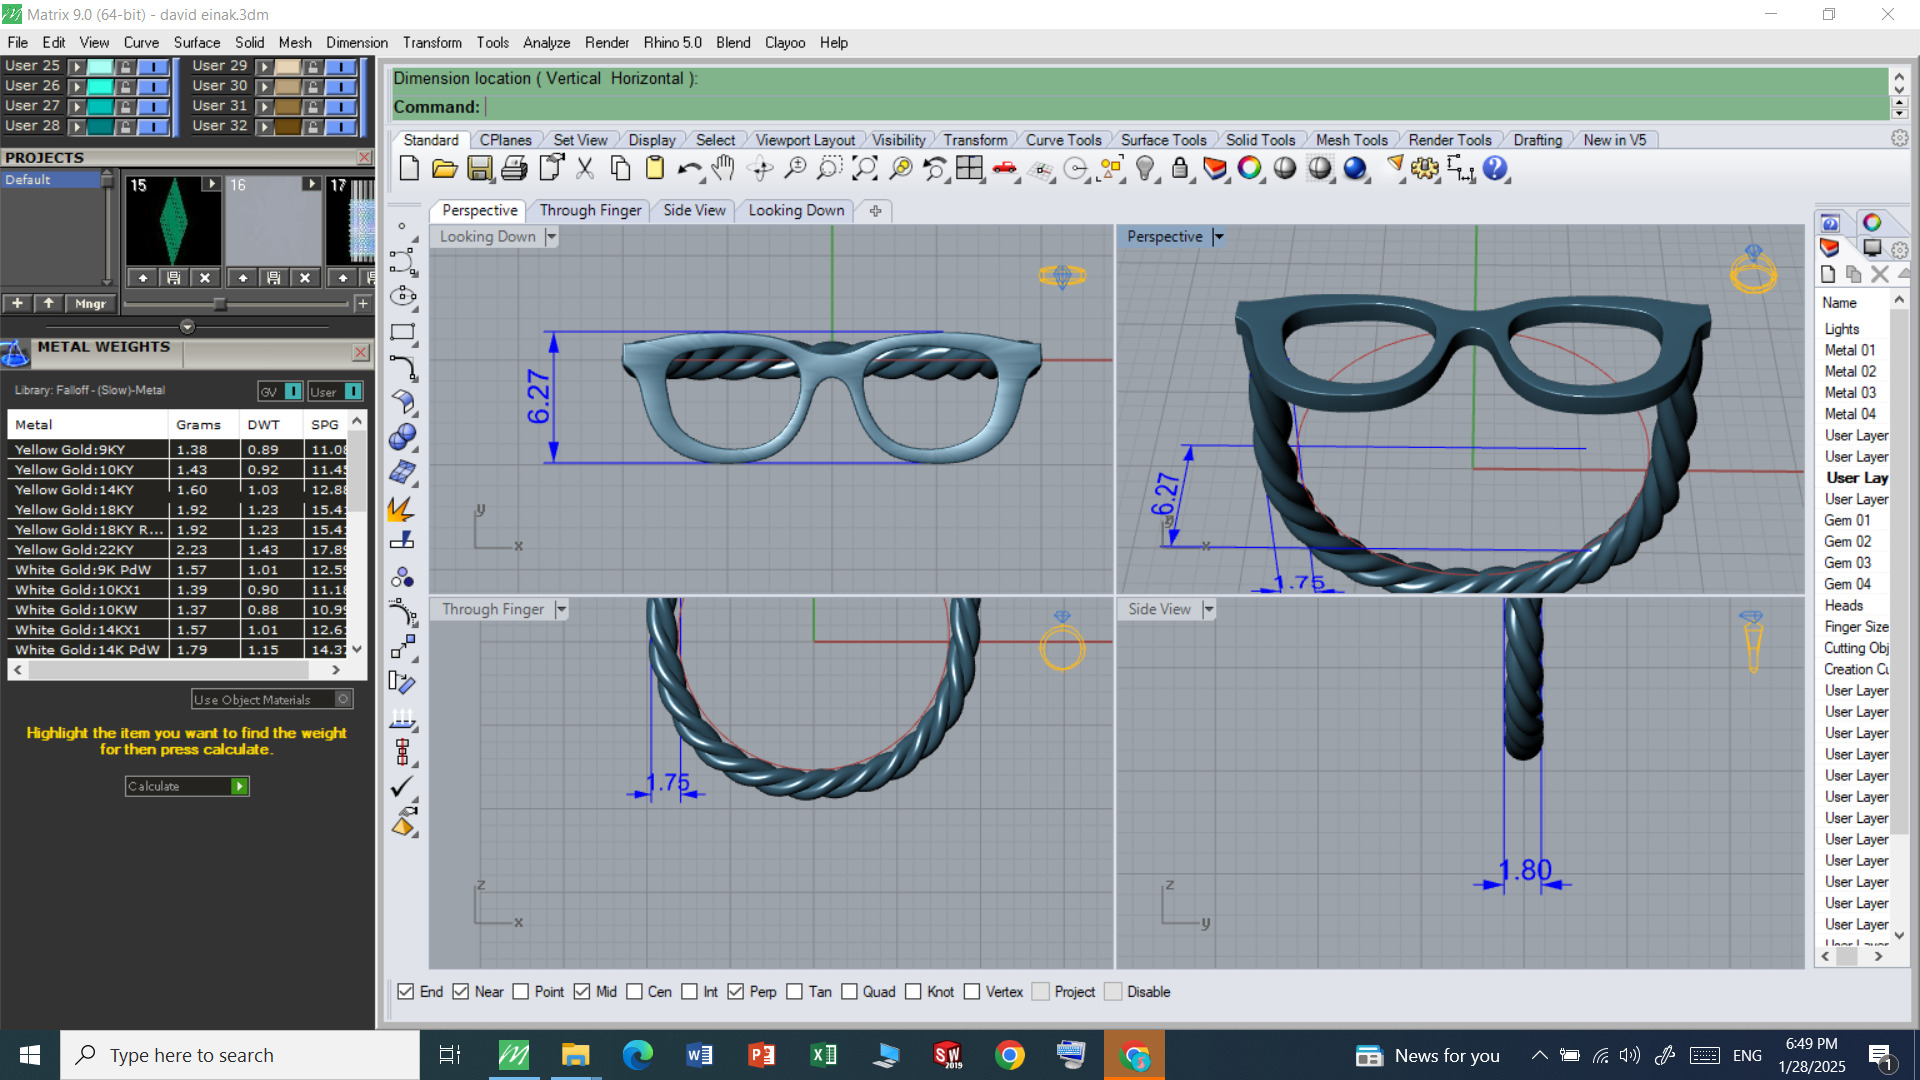Image resolution: width=1920 pixels, height=1080 pixels.
Task: Expand the User 30 layer arrow
Action: pyautogui.click(x=264, y=86)
